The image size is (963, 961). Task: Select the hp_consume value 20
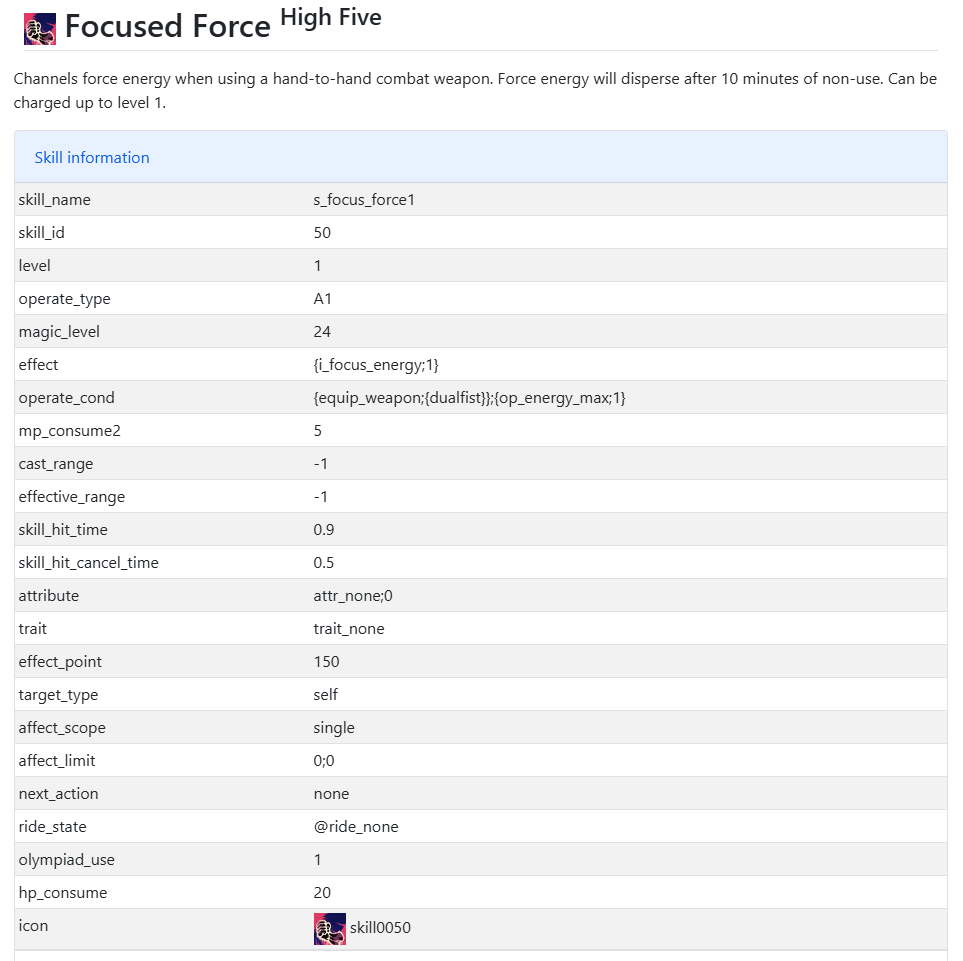pos(322,893)
